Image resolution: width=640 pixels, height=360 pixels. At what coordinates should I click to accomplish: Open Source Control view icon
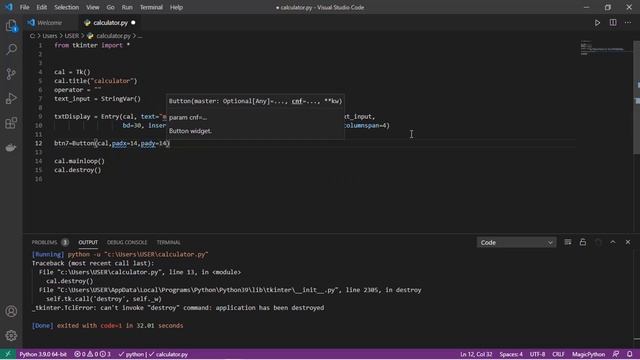click(11, 74)
